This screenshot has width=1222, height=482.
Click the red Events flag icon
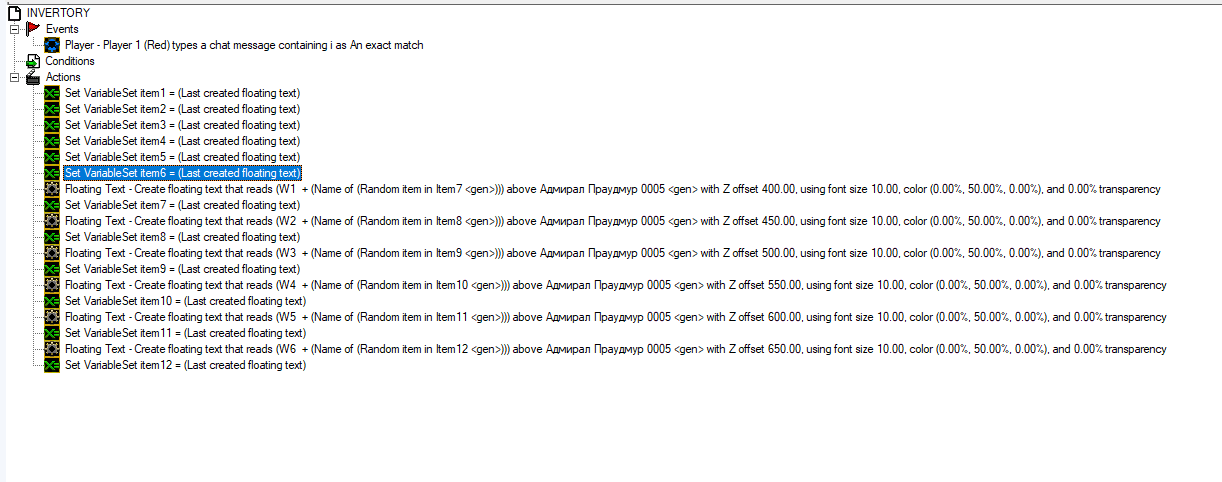(x=33, y=29)
